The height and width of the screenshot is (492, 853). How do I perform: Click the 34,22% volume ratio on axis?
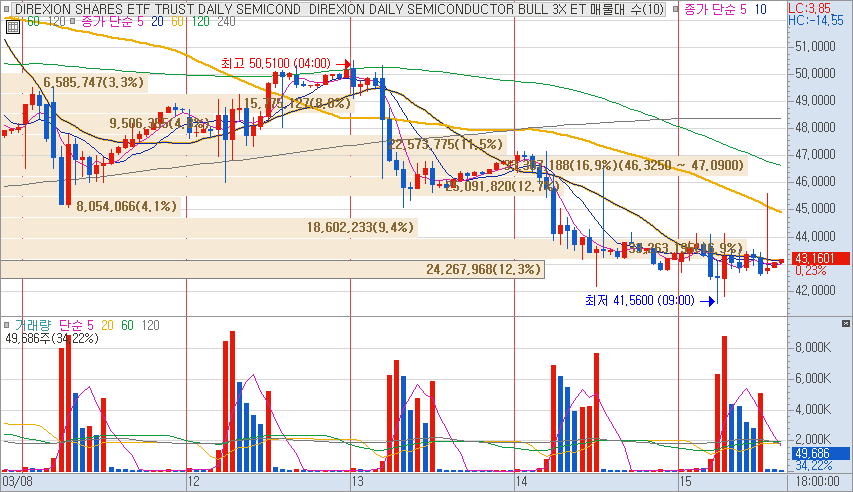813,466
